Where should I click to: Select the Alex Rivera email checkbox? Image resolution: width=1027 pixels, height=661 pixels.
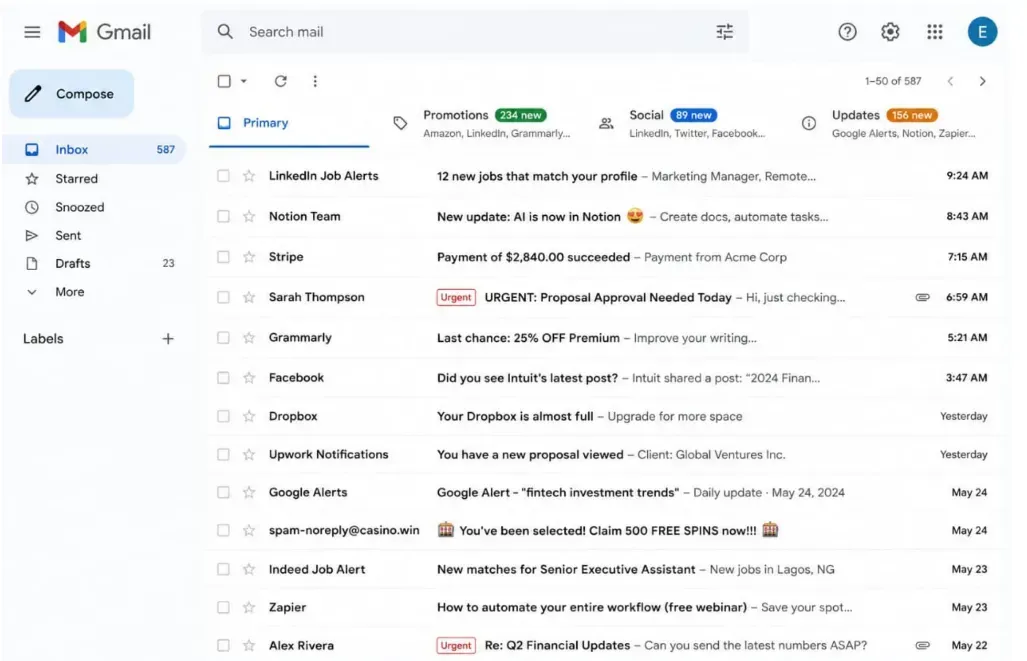223,645
